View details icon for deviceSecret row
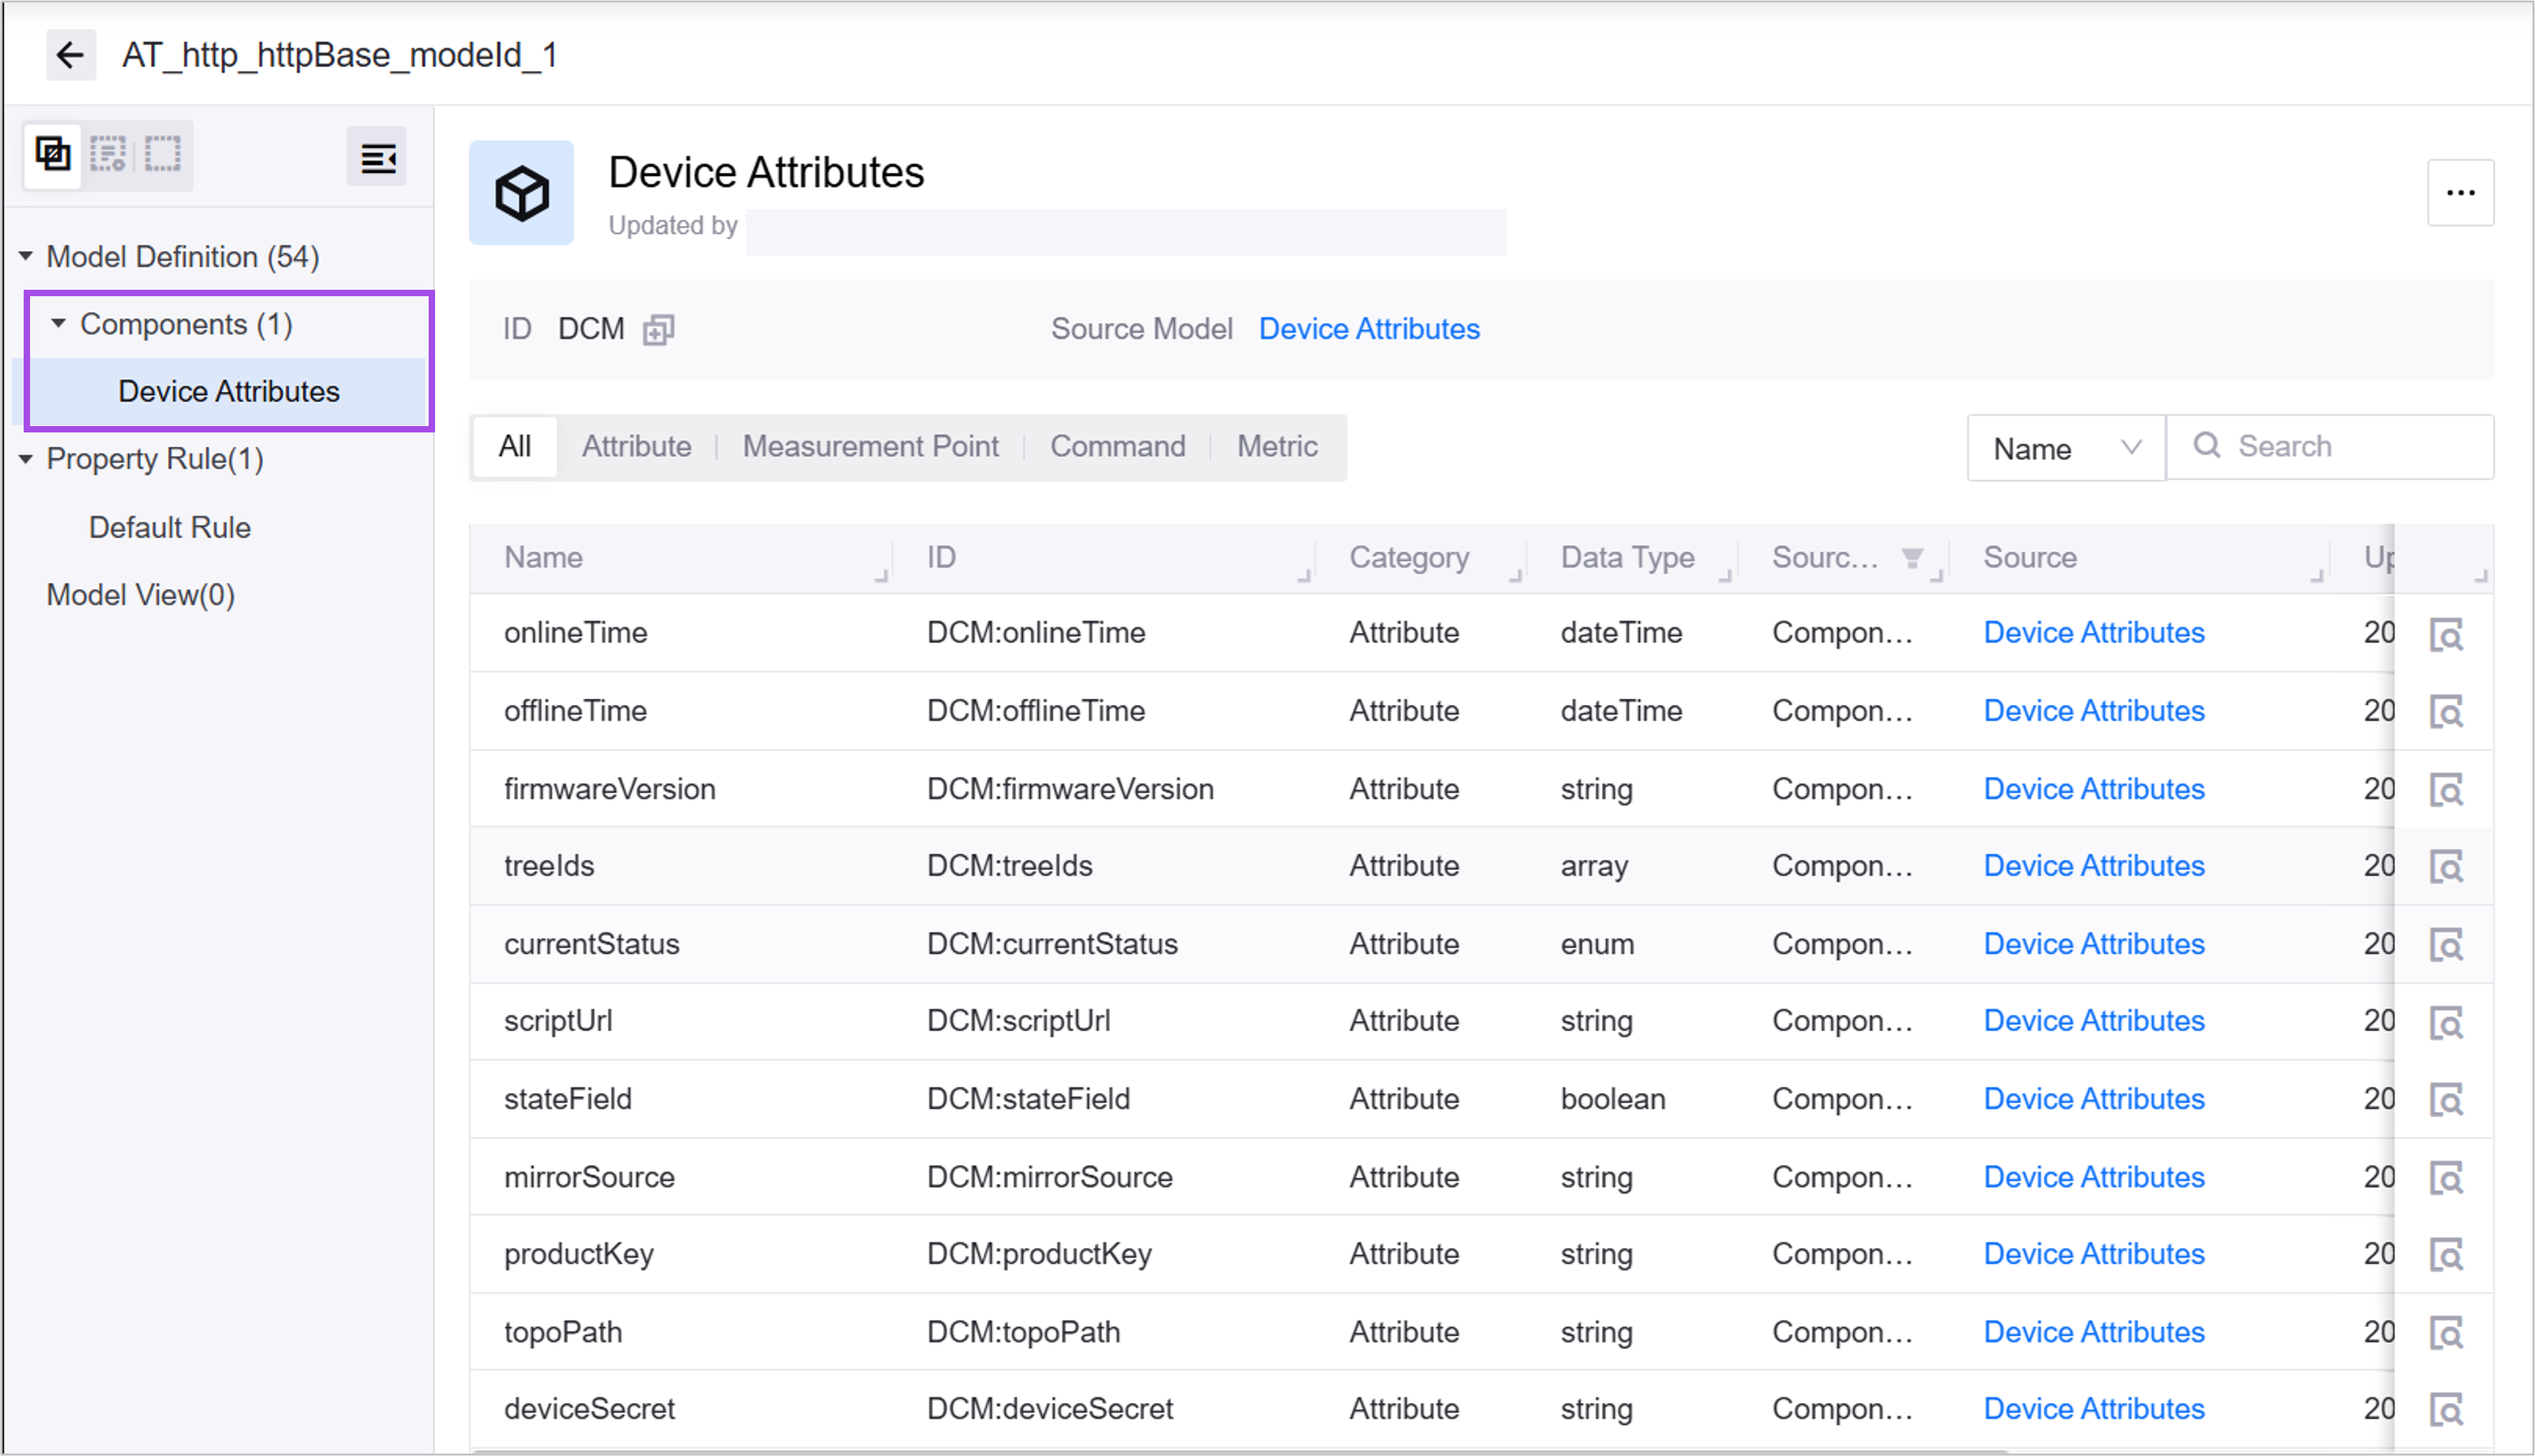 [x=2446, y=1410]
